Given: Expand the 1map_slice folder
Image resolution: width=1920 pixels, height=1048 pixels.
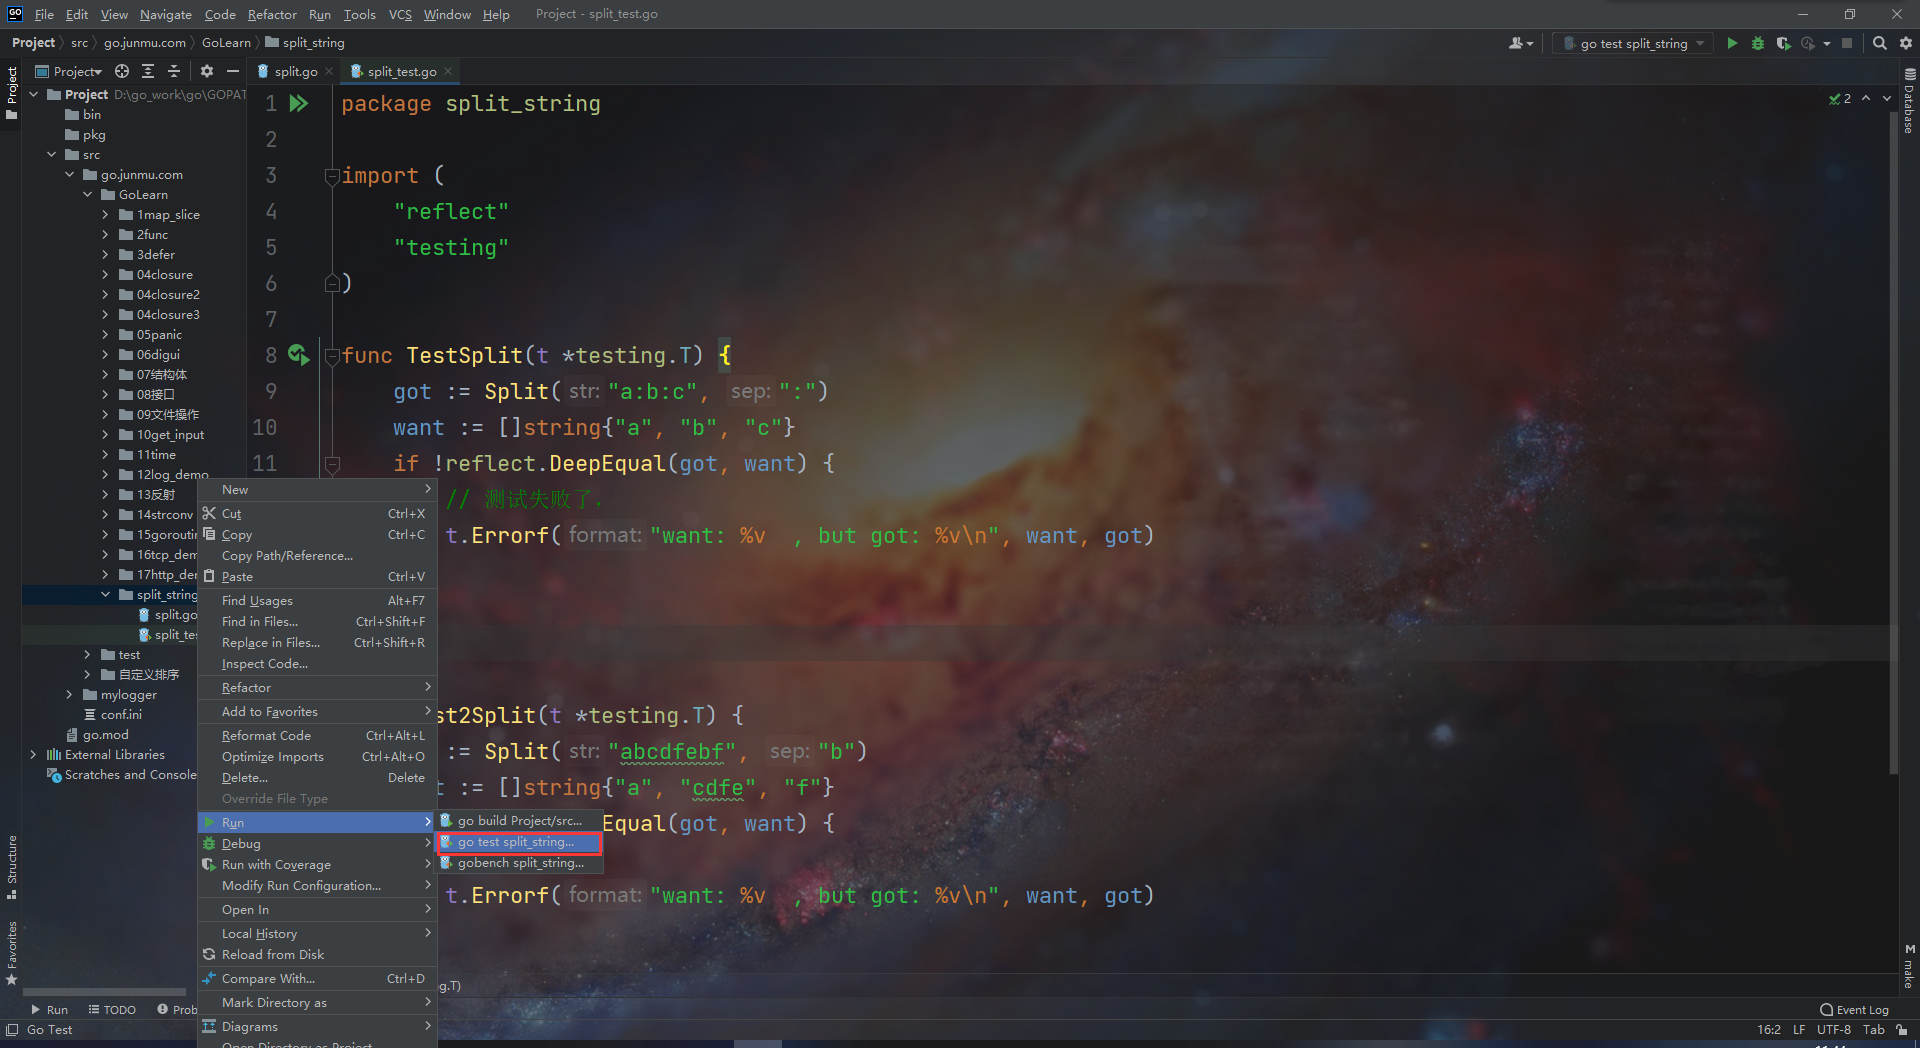Looking at the screenshot, I should click(105, 214).
